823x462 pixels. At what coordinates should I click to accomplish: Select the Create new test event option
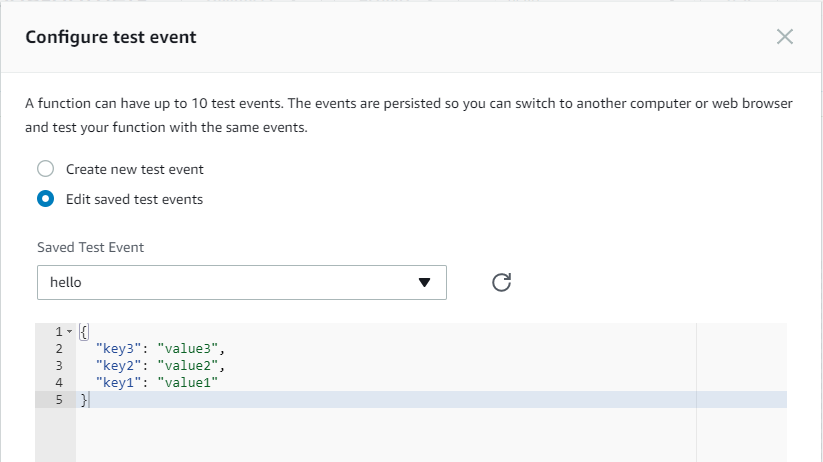click(45, 169)
